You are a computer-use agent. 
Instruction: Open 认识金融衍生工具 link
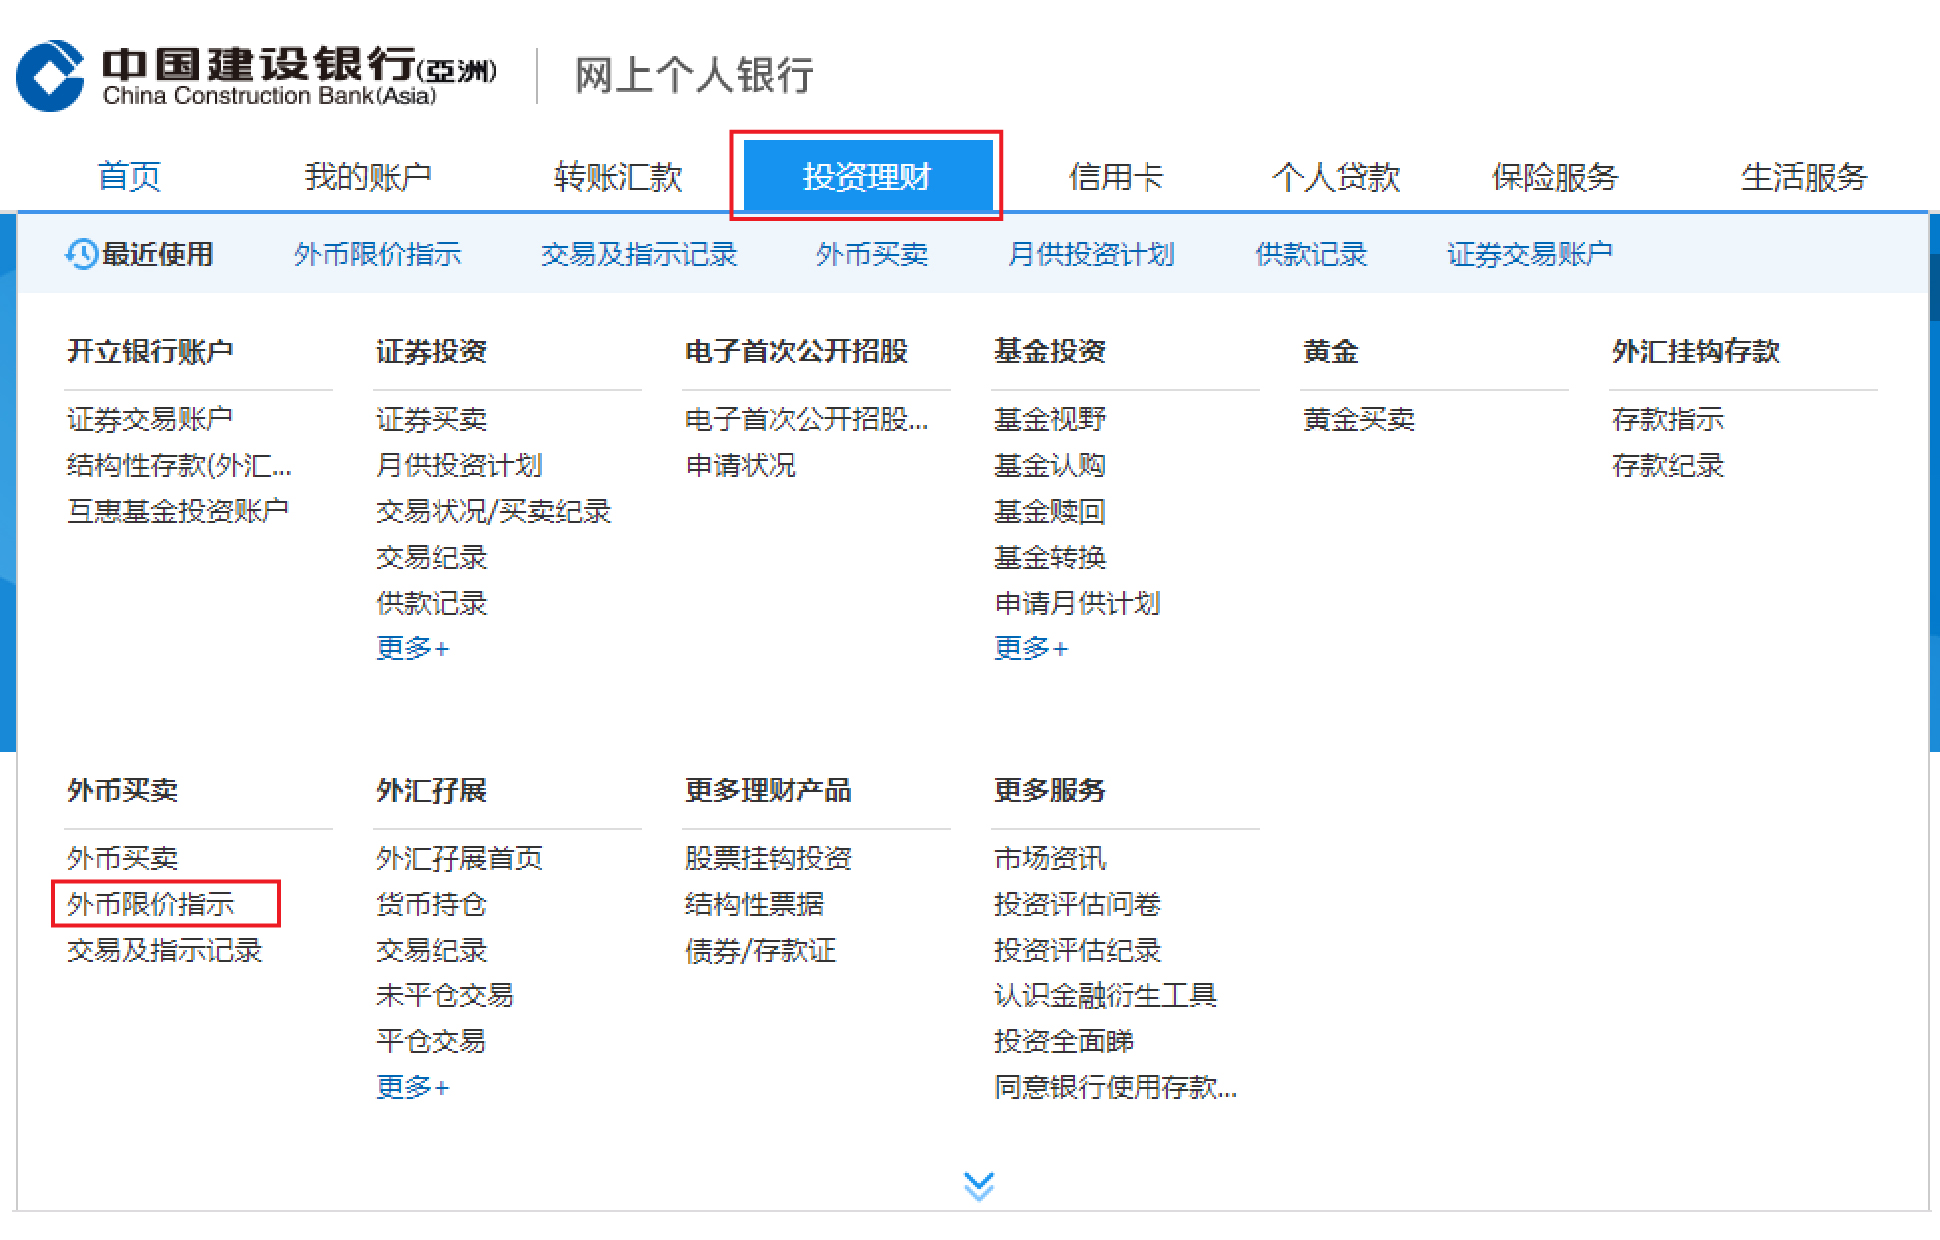point(1106,995)
